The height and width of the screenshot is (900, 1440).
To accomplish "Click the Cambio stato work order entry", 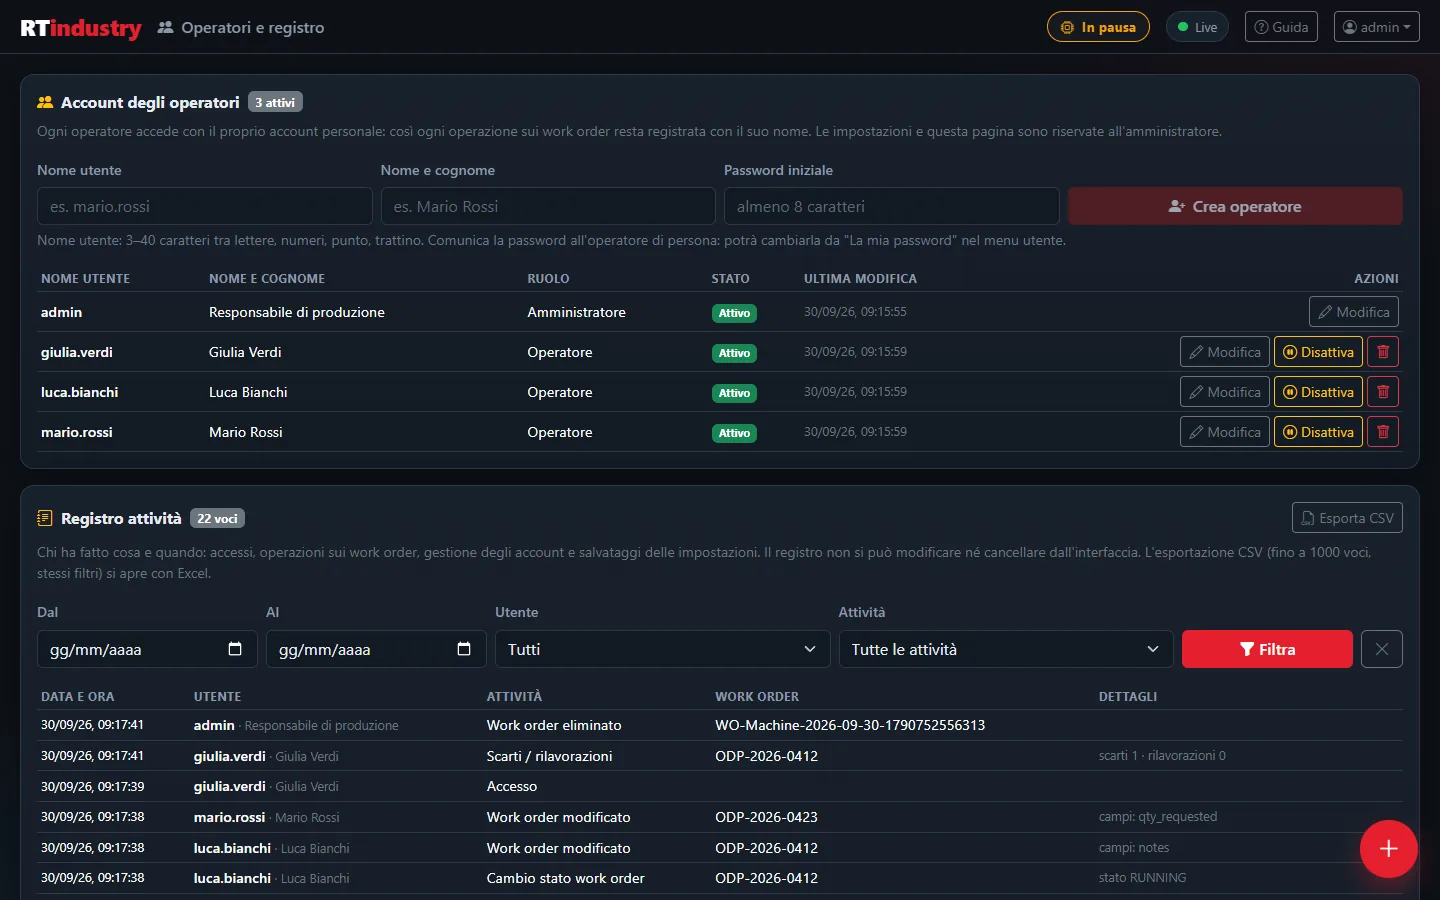I will click(565, 878).
